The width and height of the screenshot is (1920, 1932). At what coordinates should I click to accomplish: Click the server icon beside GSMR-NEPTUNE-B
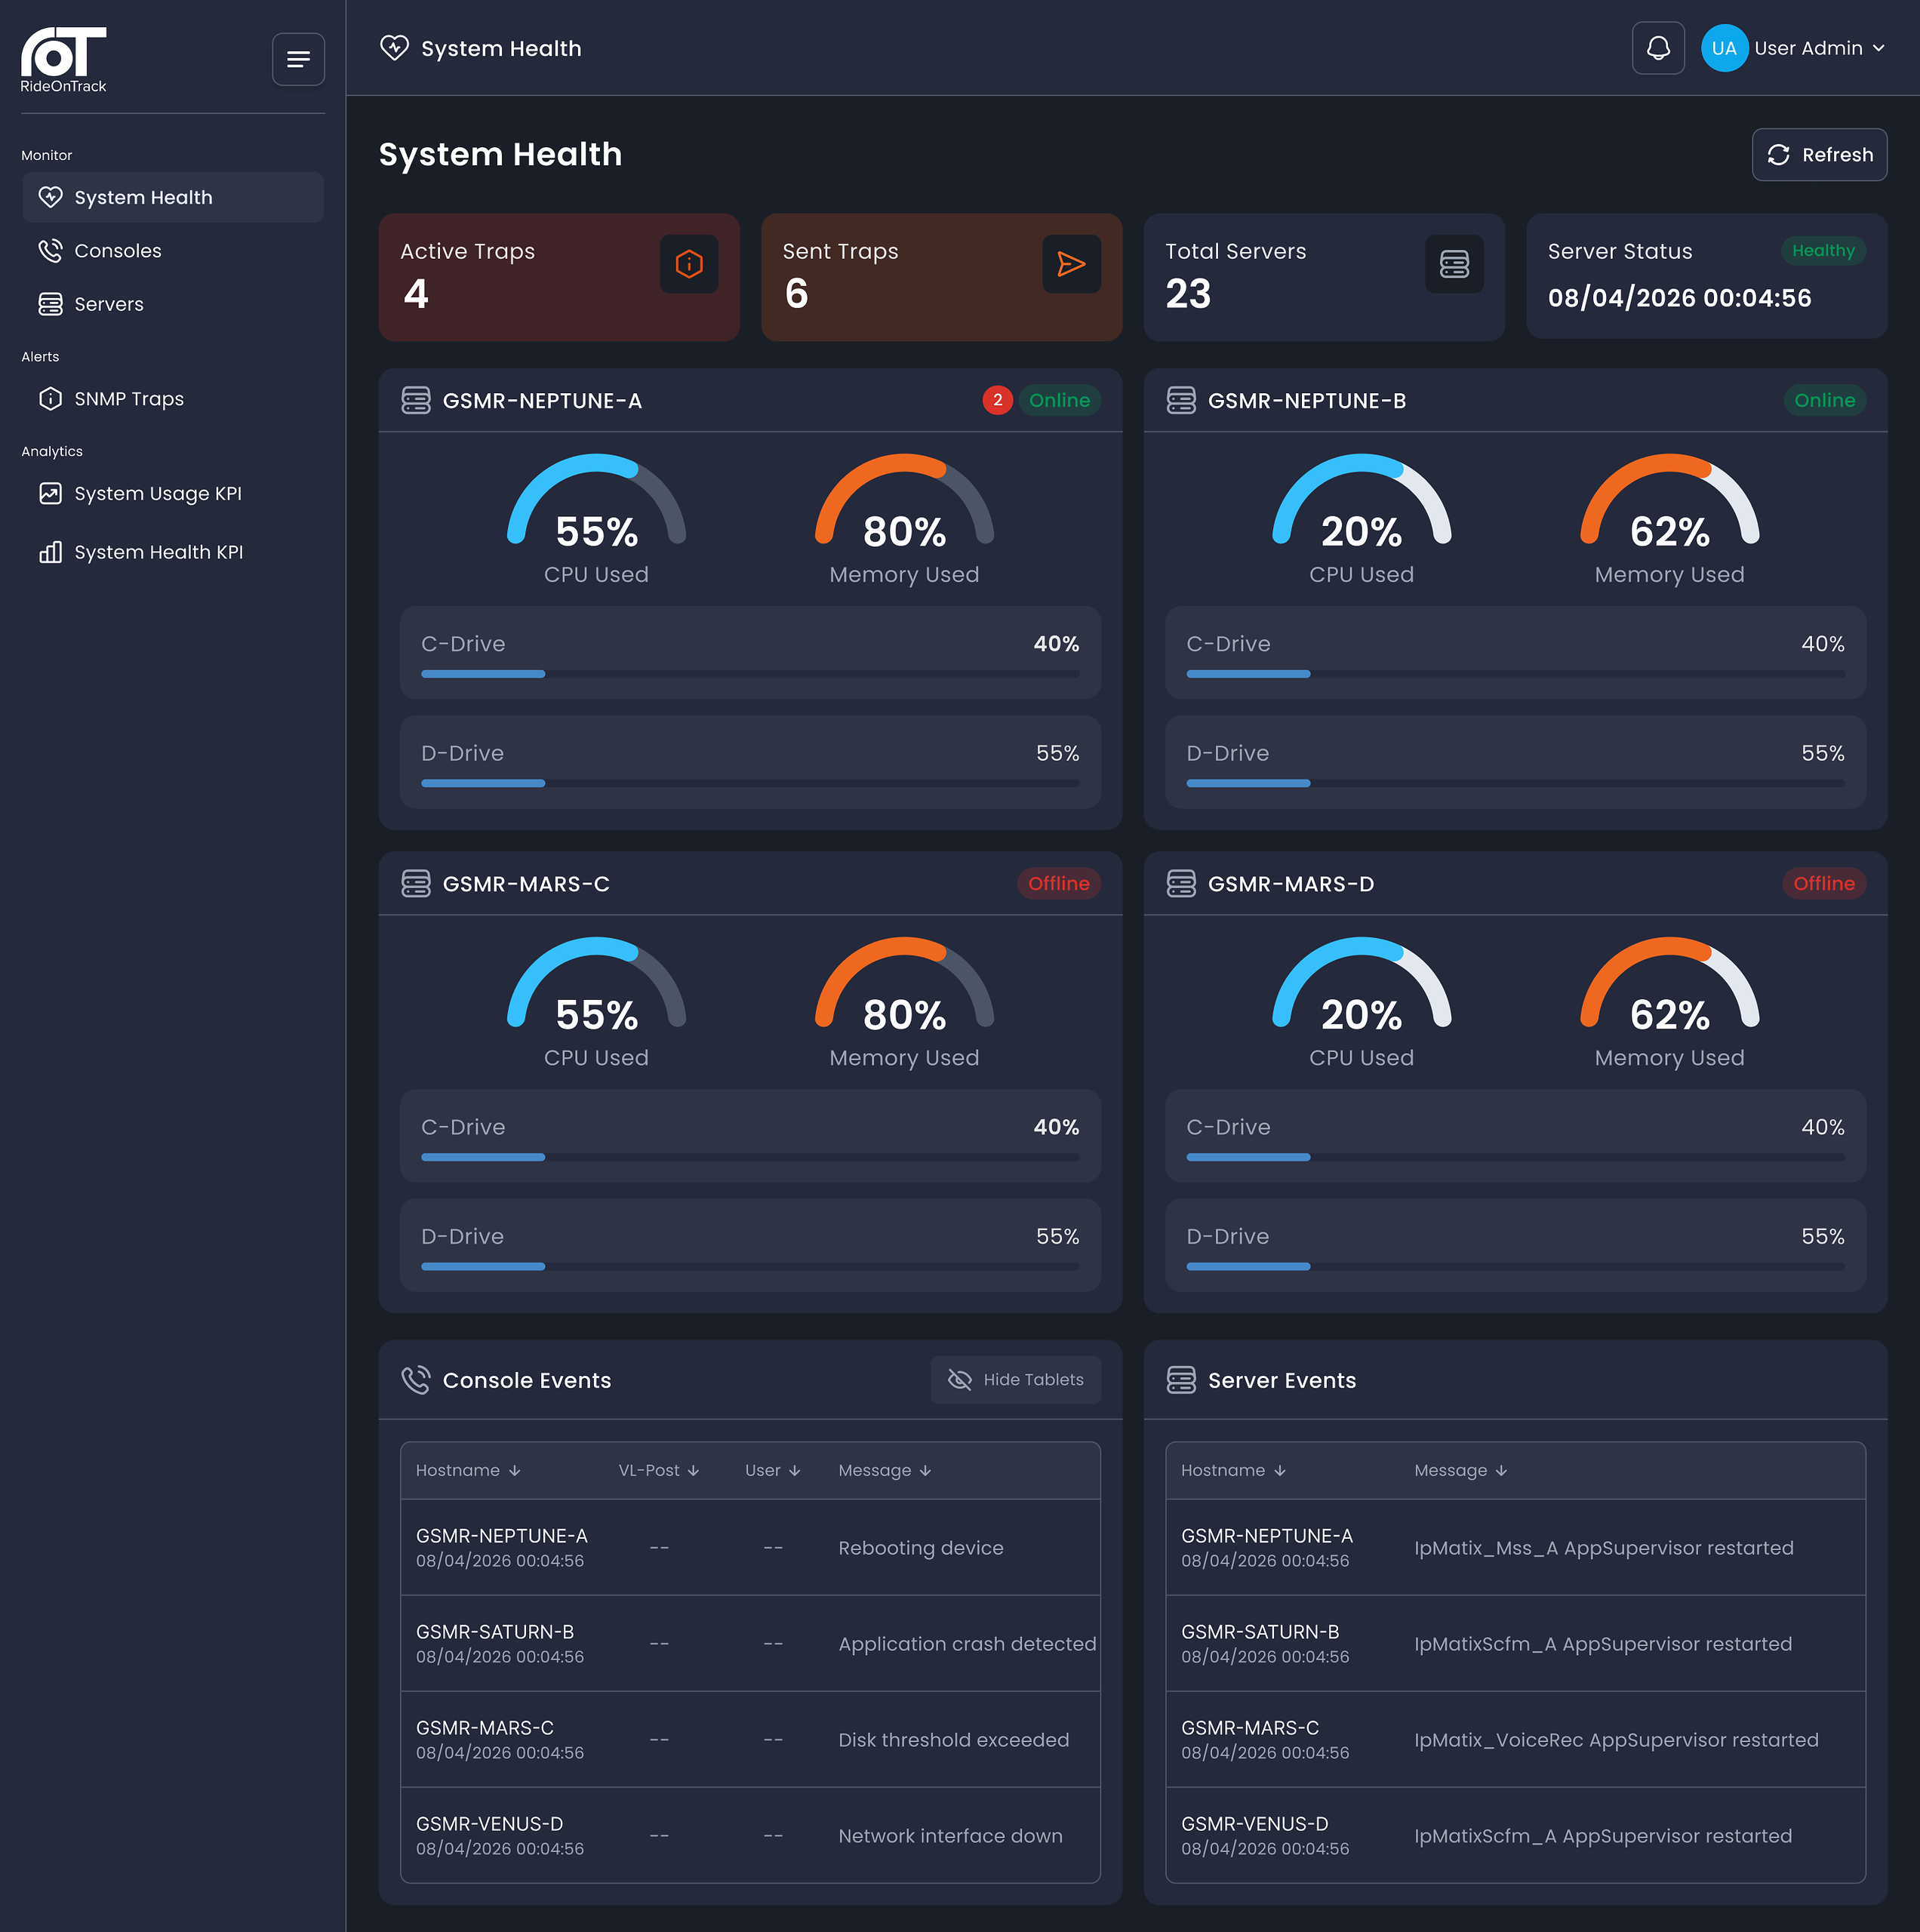pos(1181,400)
